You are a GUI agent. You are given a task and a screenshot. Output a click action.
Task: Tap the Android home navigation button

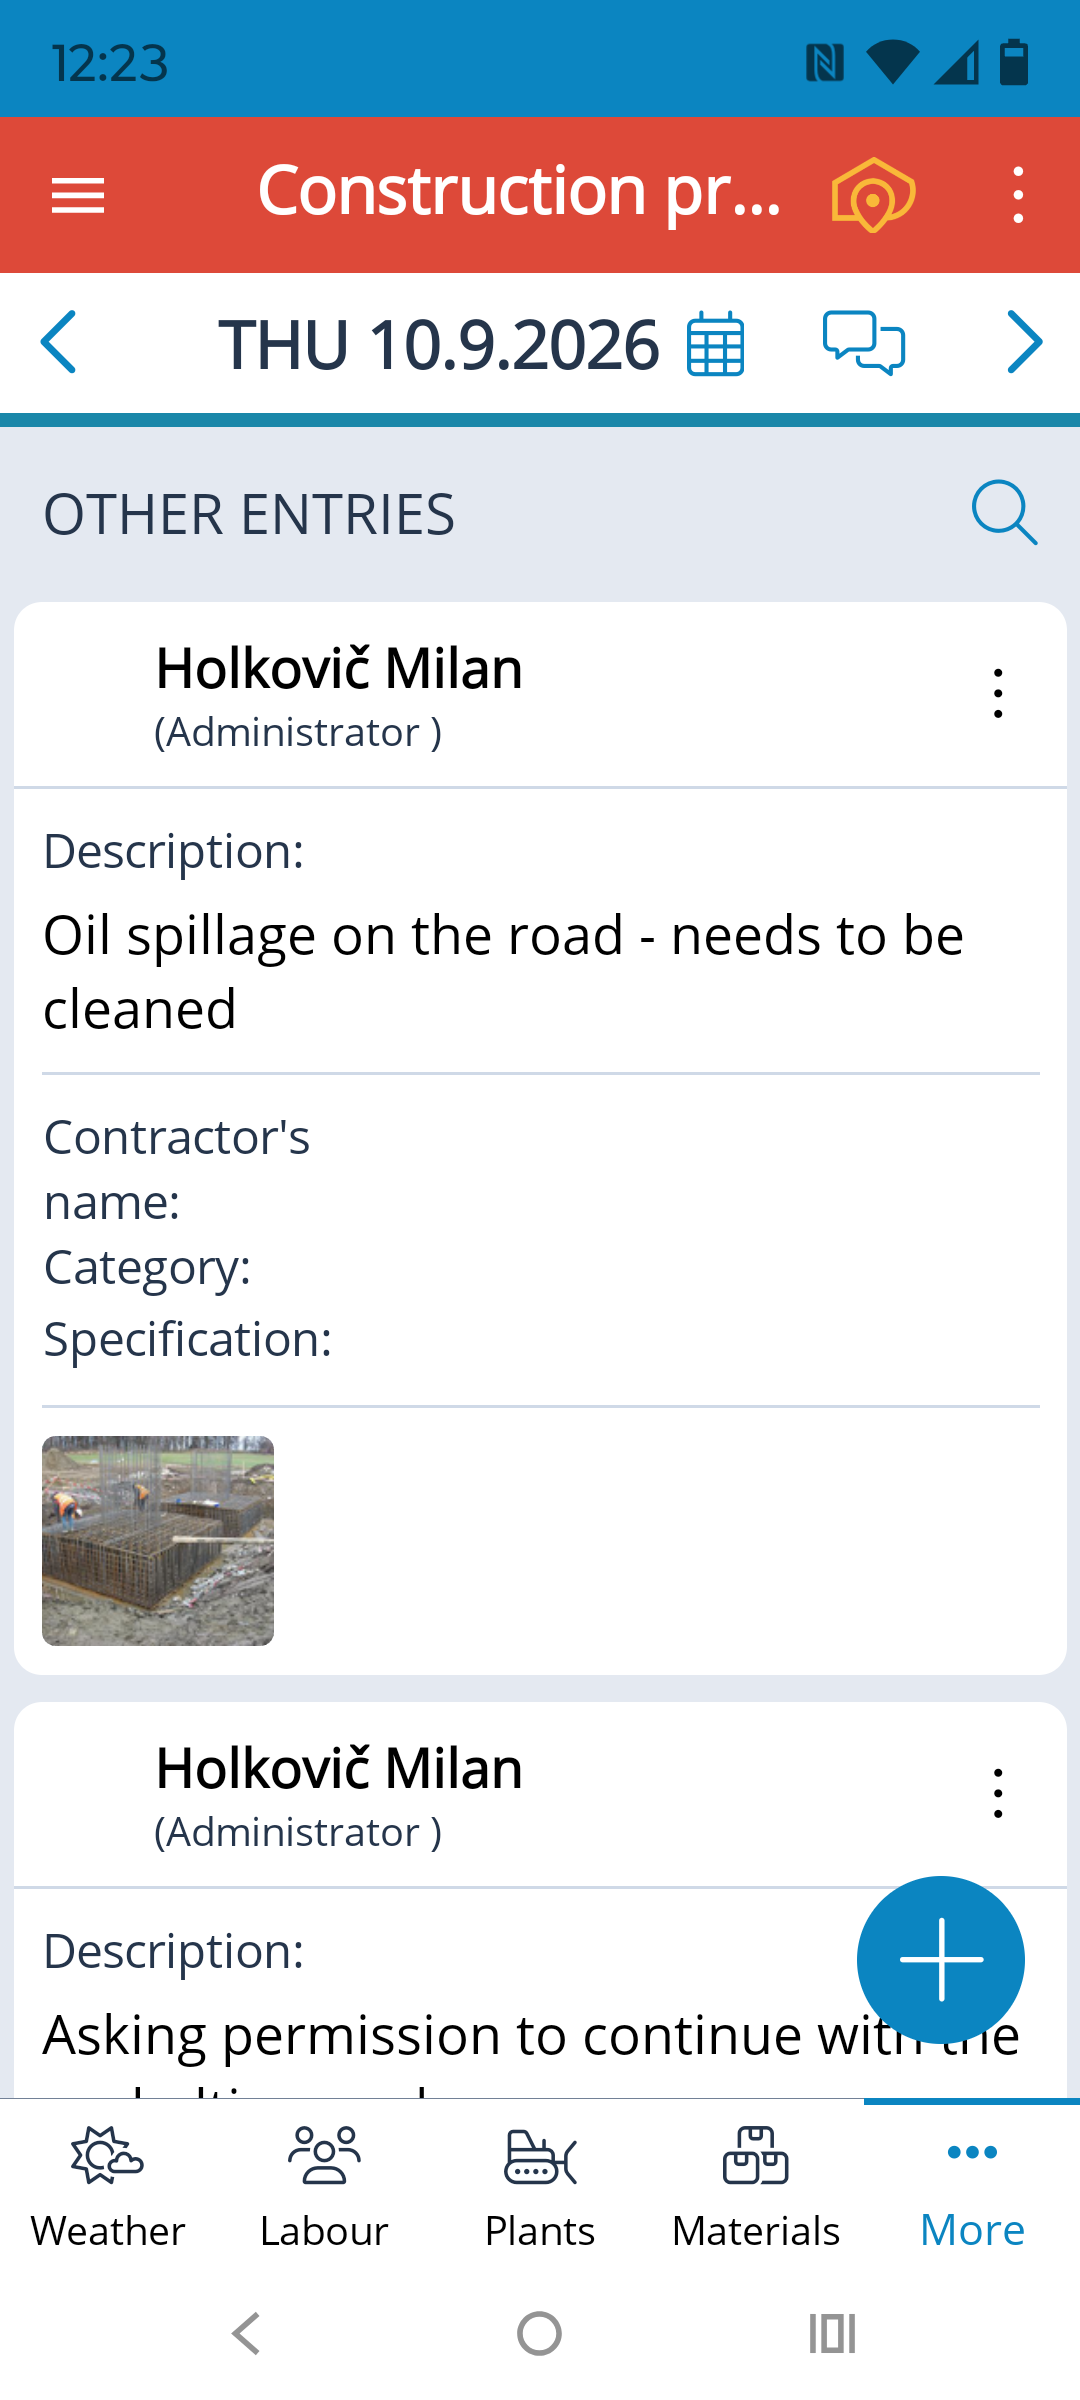click(539, 2334)
